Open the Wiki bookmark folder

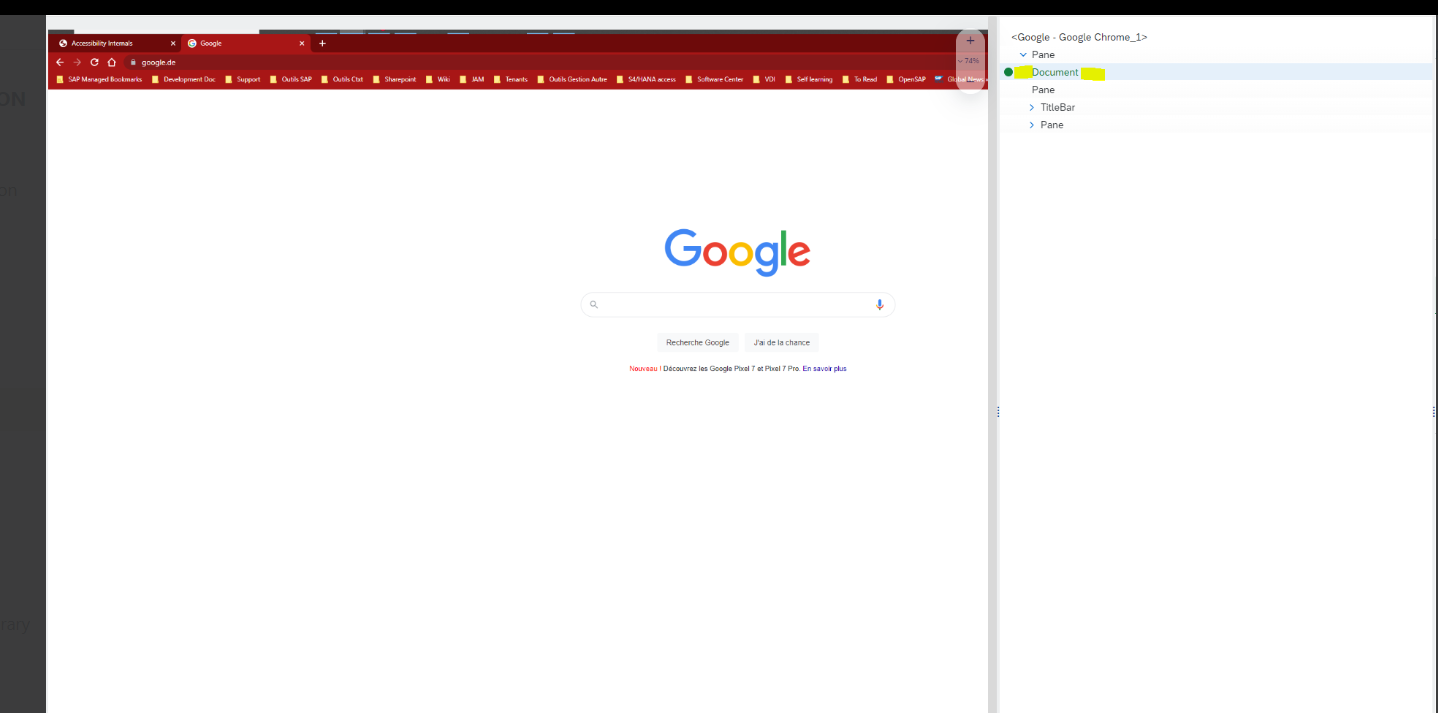click(x=438, y=79)
